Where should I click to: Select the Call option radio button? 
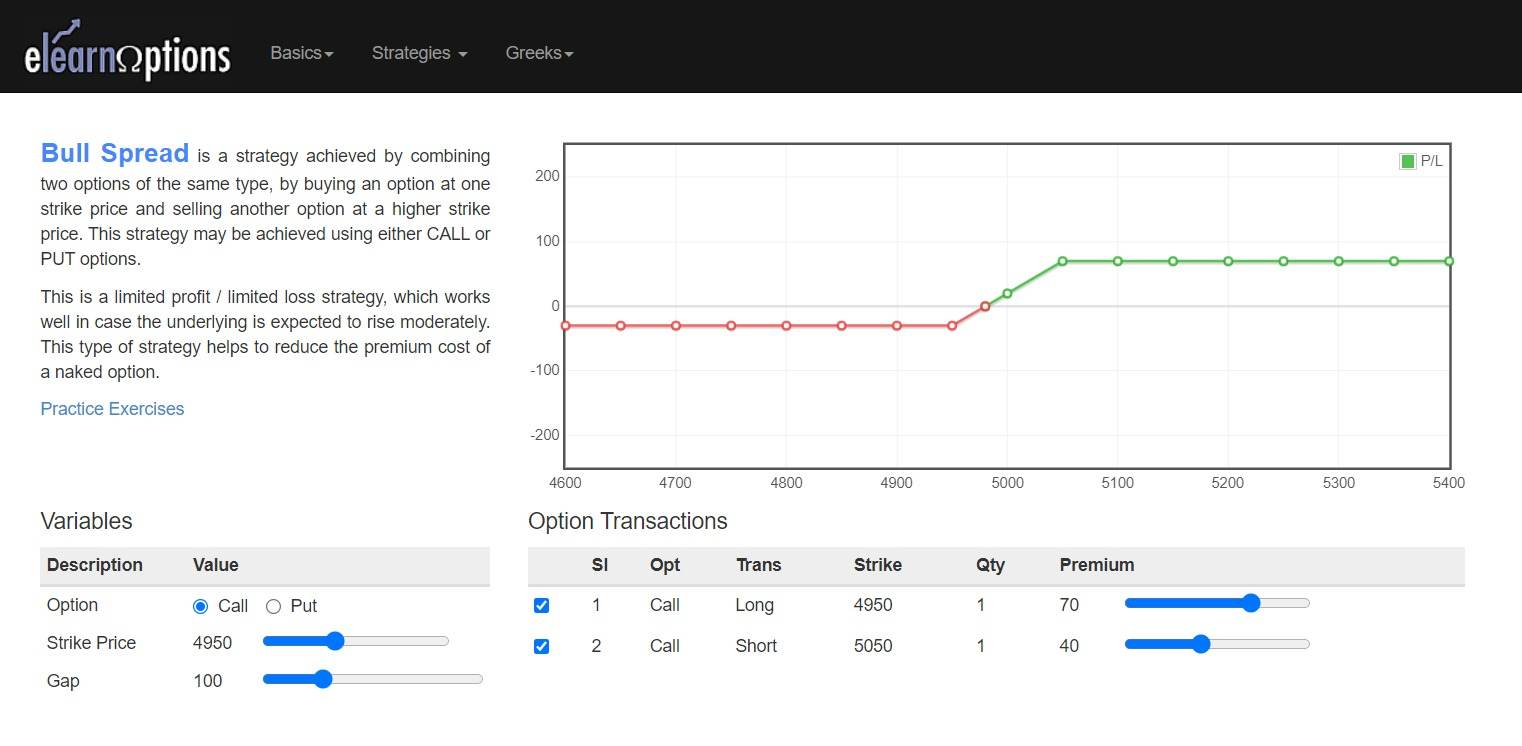pos(200,606)
